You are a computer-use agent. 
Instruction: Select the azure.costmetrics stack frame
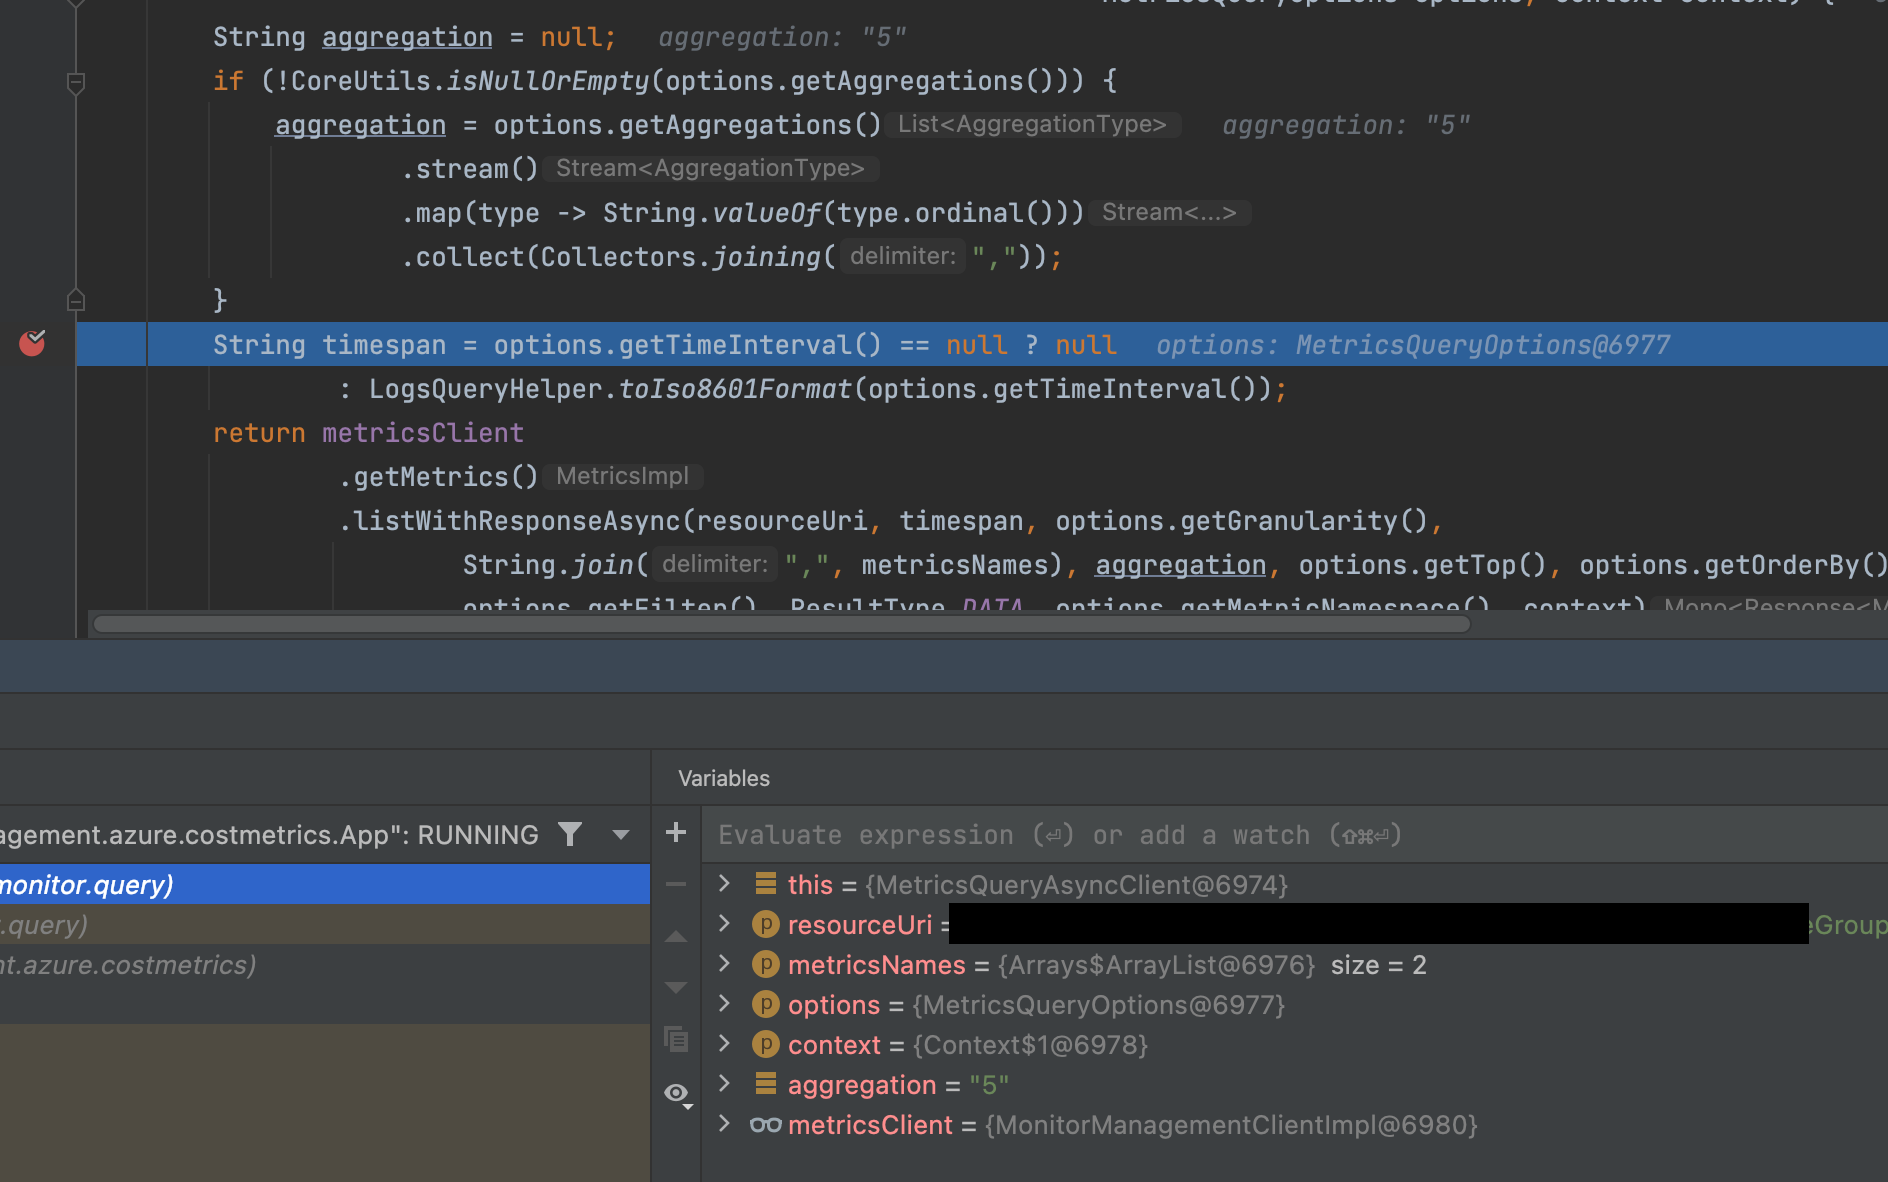[x=325, y=965]
